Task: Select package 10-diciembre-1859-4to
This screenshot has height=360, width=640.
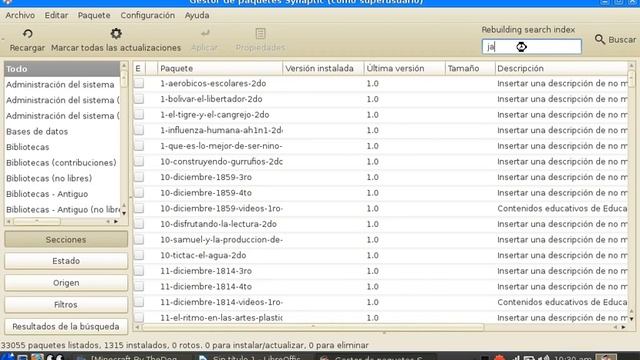Action: click(x=206, y=193)
